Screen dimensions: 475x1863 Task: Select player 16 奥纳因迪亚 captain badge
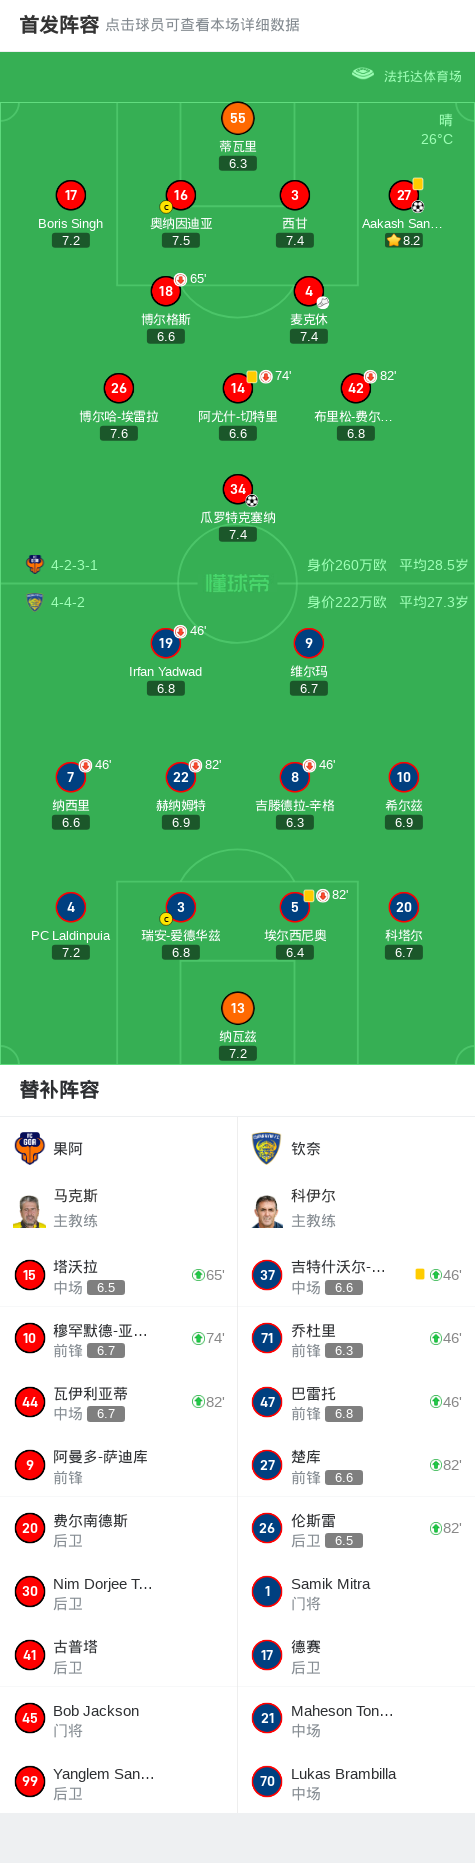coord(166,207)
